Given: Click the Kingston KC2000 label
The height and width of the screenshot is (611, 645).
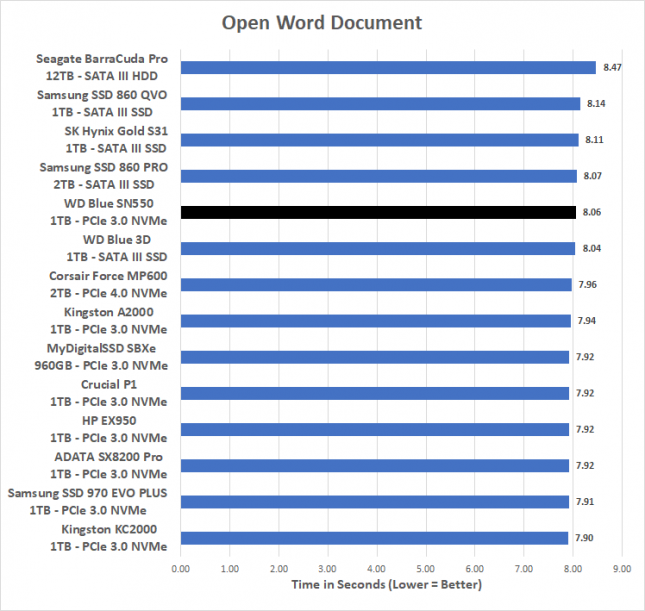Looking at the screenshot, I should pyautogui.click(x=109, y=538).
